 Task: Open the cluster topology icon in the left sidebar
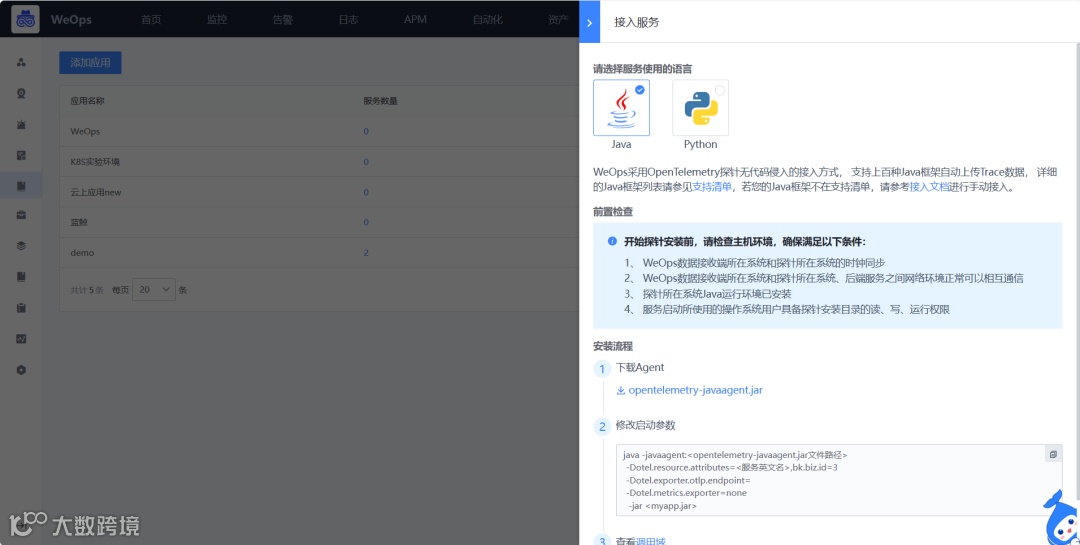[x=21, y=63]
